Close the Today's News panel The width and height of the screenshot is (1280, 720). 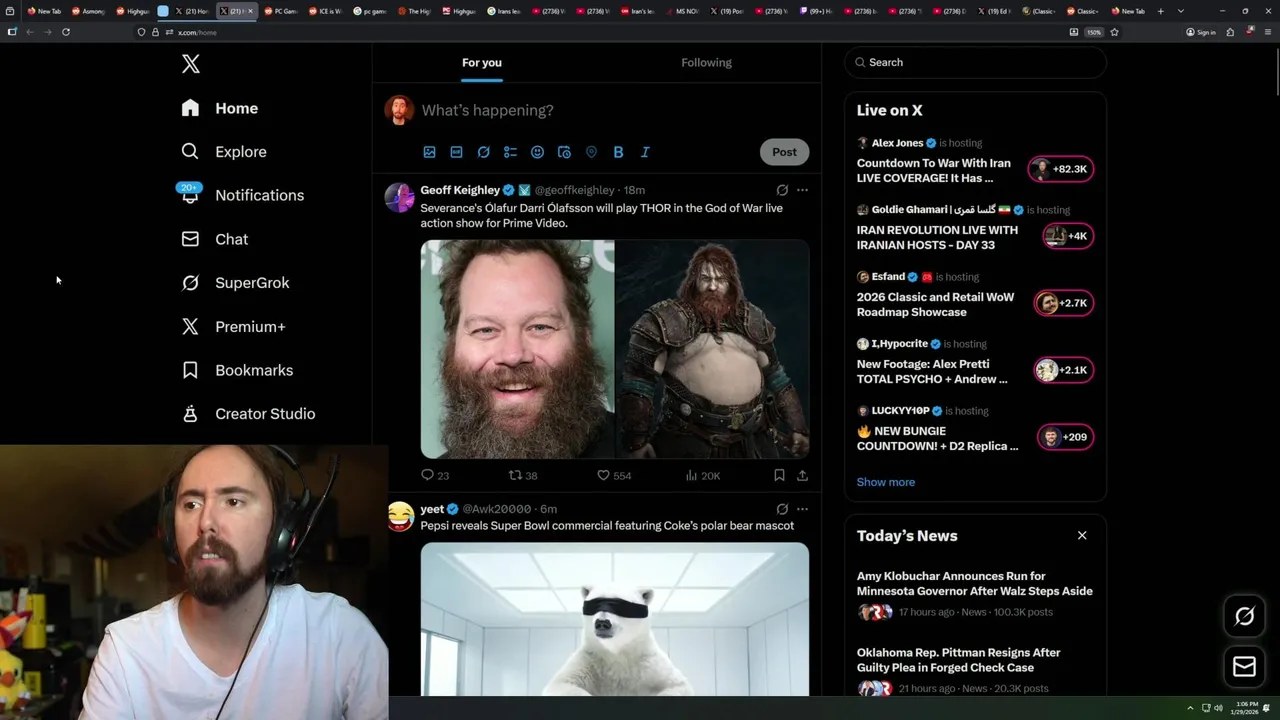(x=1082, y=536)
